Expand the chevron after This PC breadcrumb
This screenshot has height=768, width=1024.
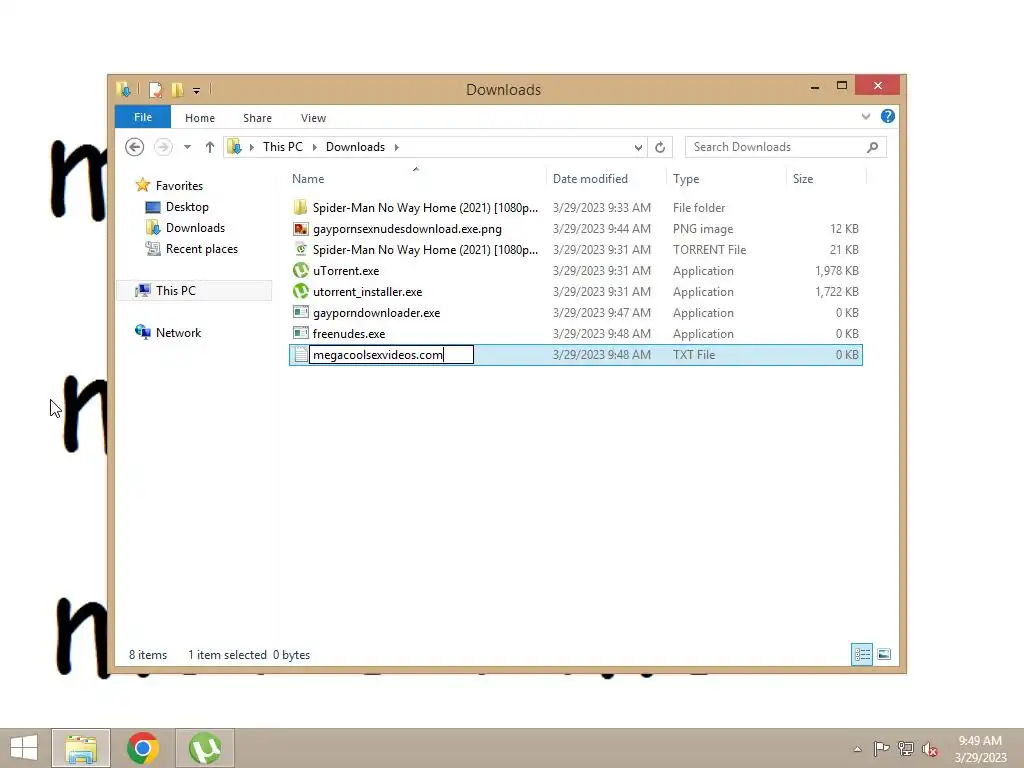(x=315, y=147)
